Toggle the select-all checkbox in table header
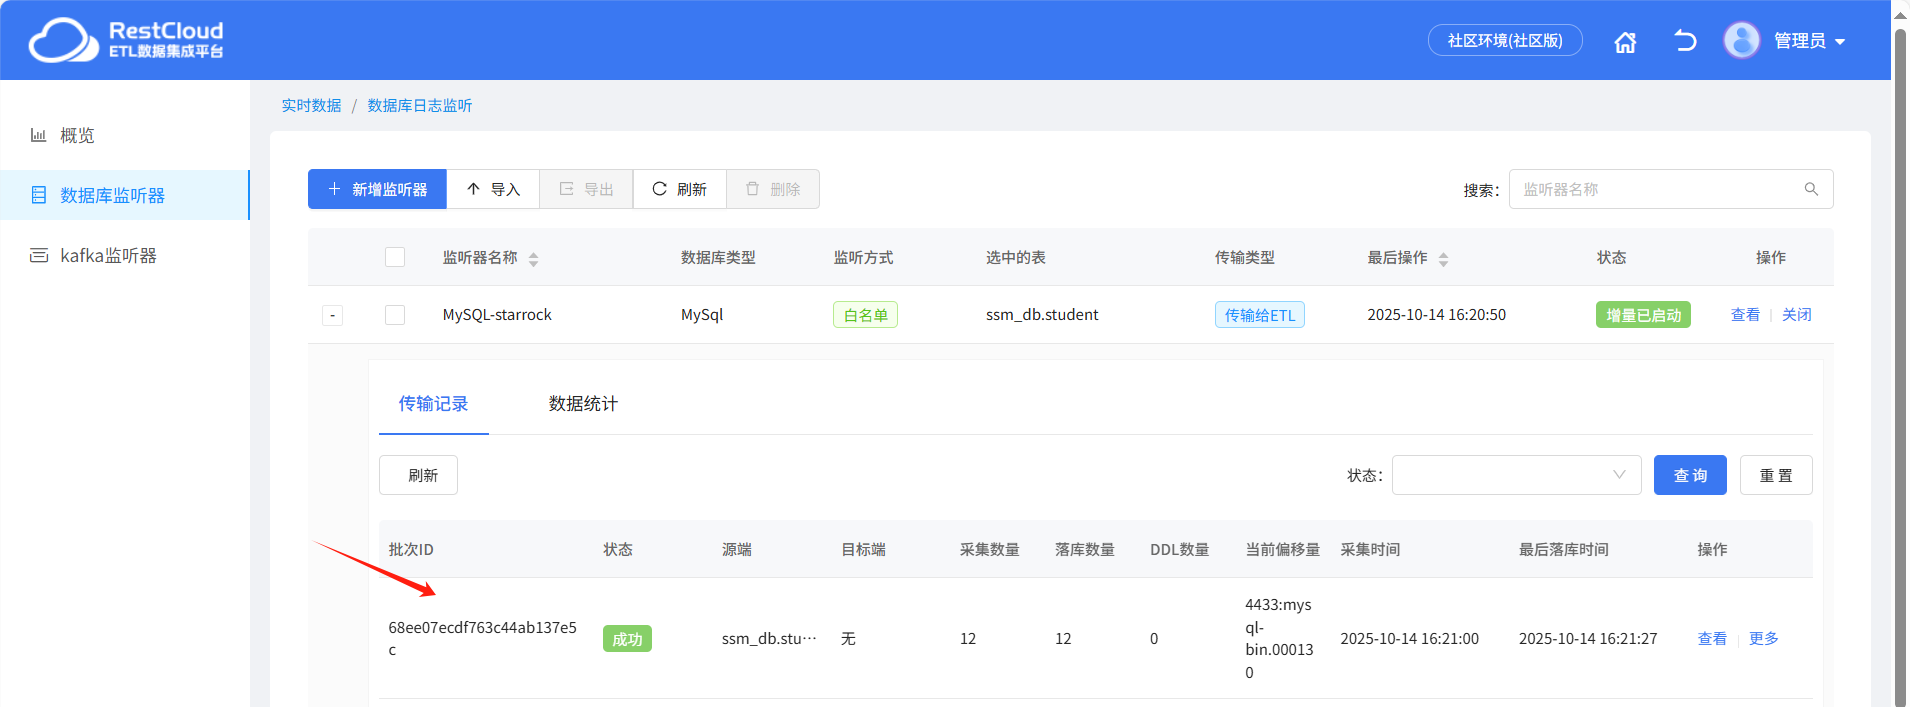1910x707 pixels. pyautogui.click(x=395, y=257)
